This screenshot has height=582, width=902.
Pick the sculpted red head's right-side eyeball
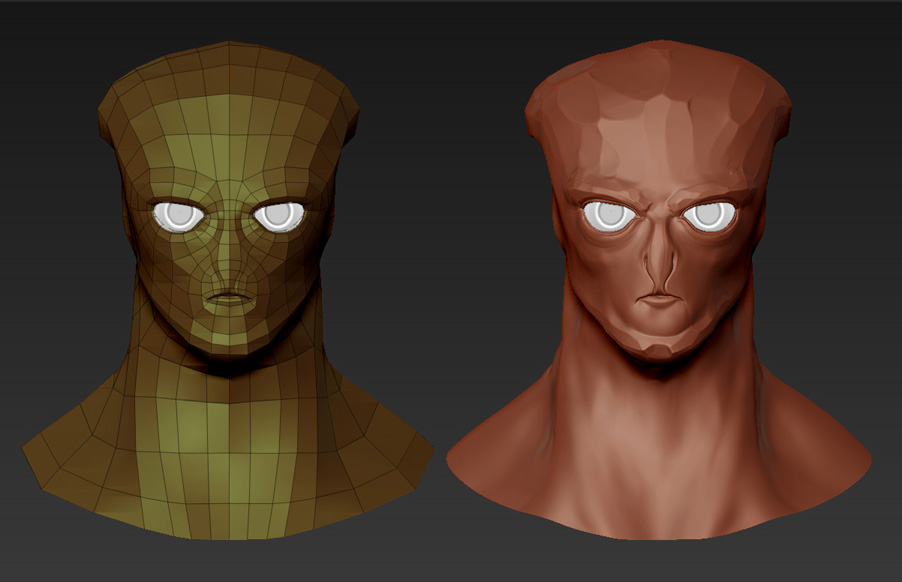coord(709,215)
